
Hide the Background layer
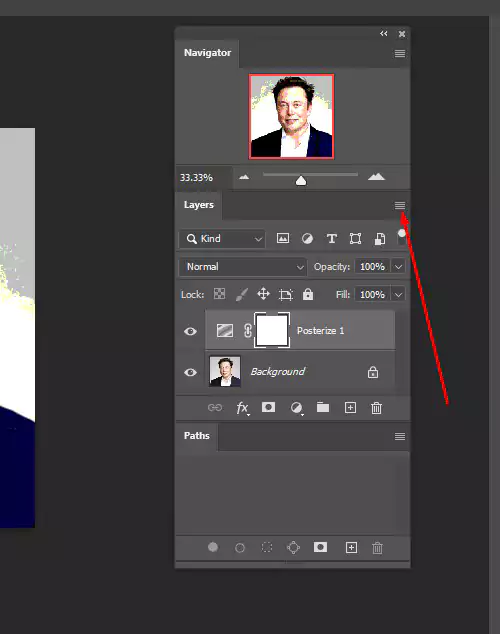190,372
